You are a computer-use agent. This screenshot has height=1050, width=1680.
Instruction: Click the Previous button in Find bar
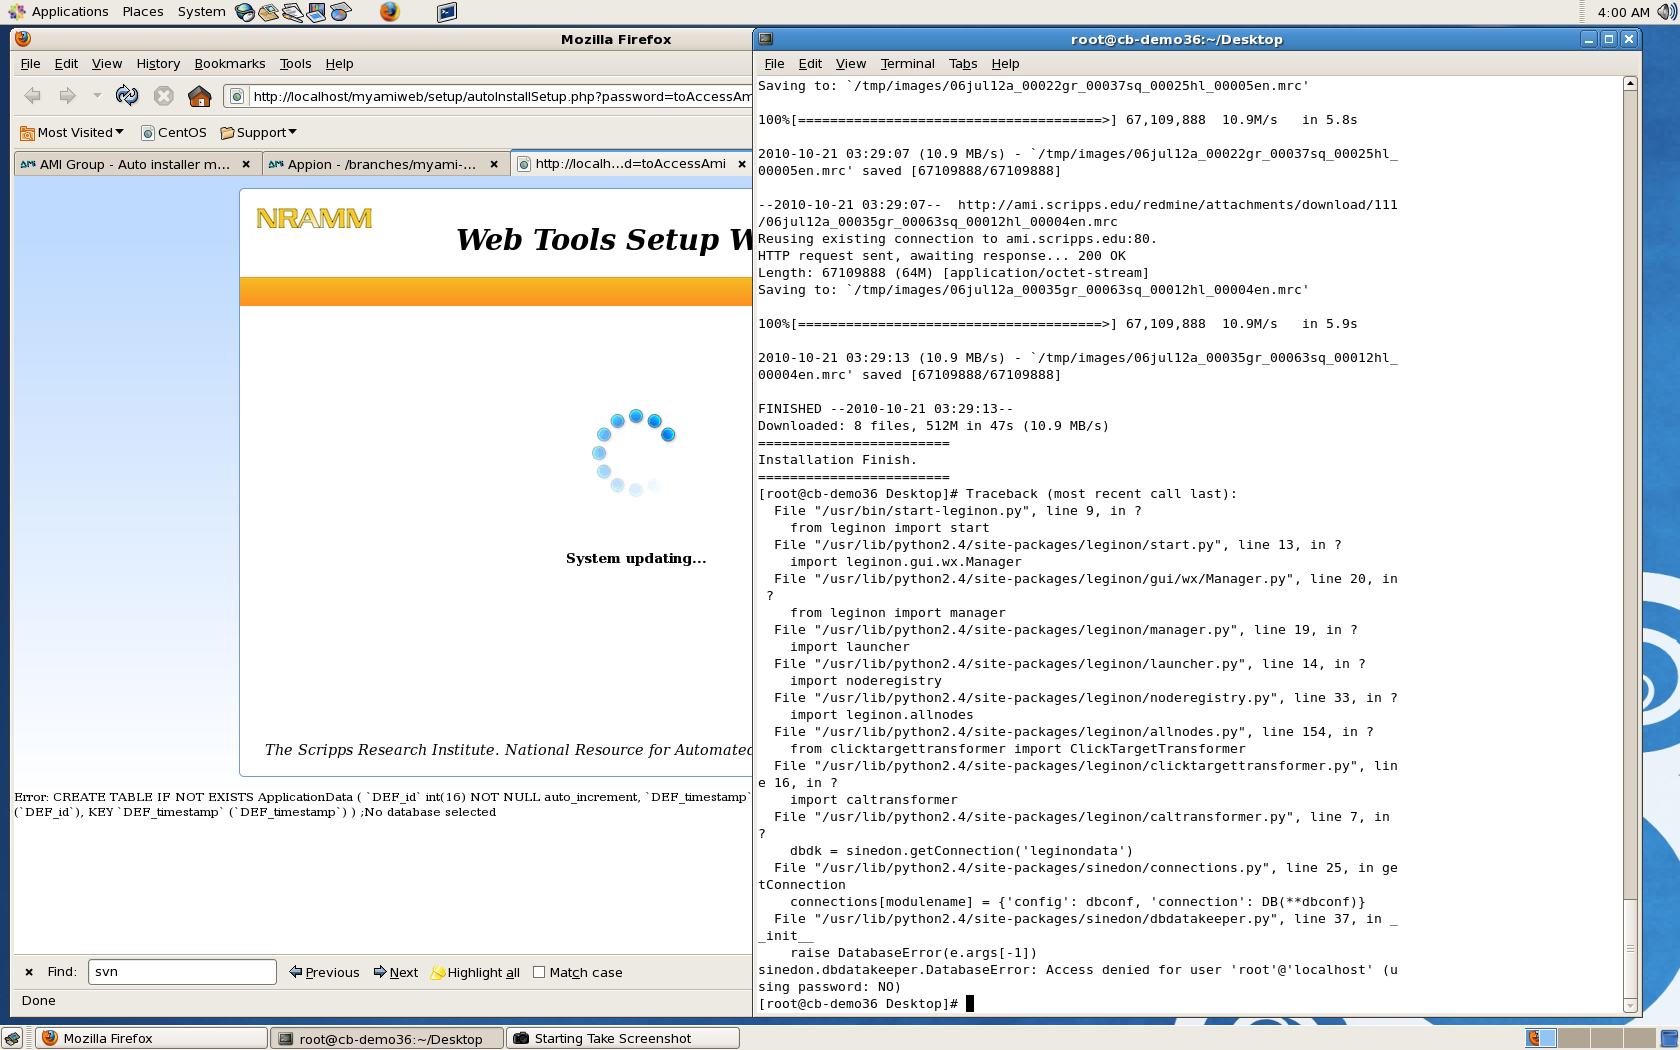point(324,972)
